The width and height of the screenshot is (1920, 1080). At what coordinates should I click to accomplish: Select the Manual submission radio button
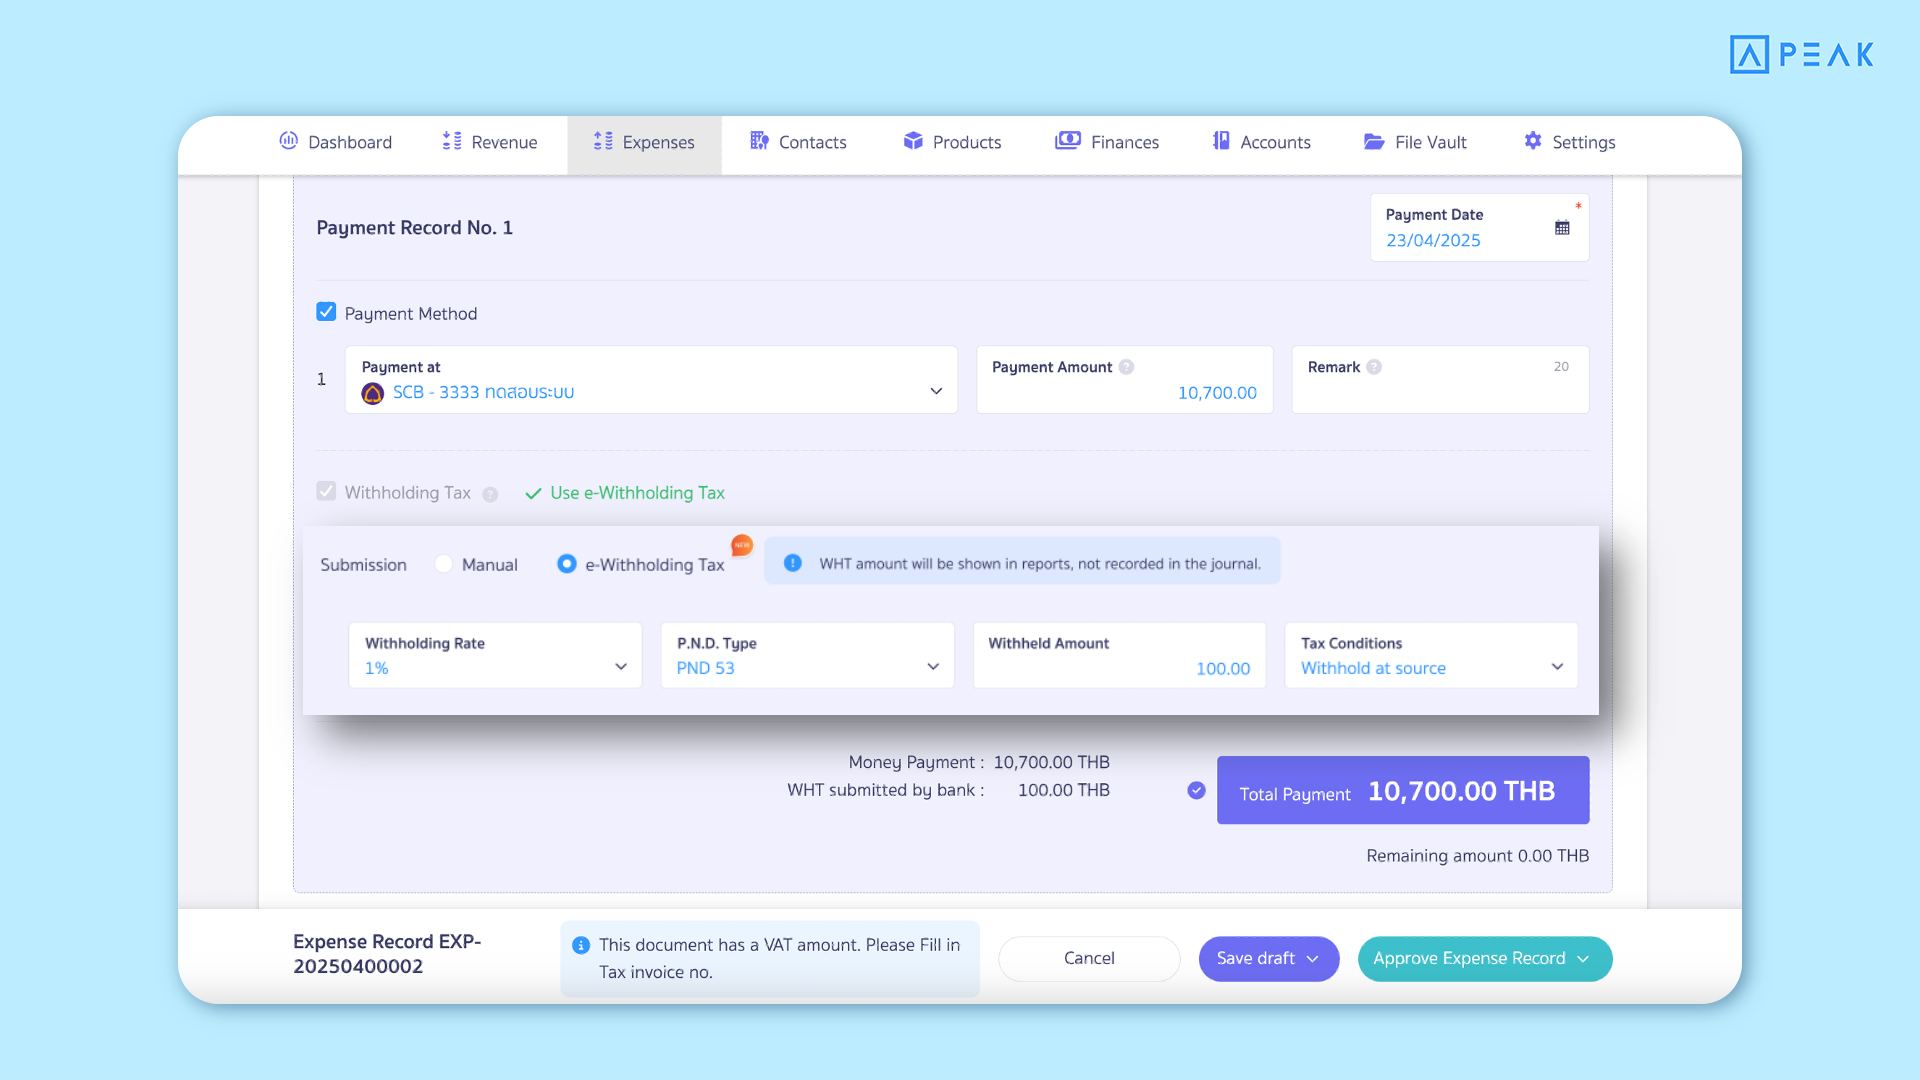[x=444, y=563]
